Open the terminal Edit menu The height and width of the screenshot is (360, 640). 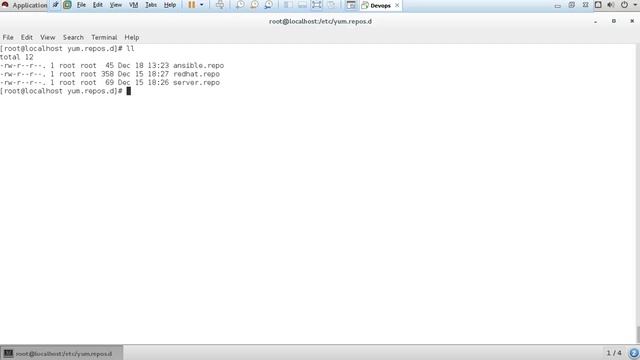click(27, 37)
